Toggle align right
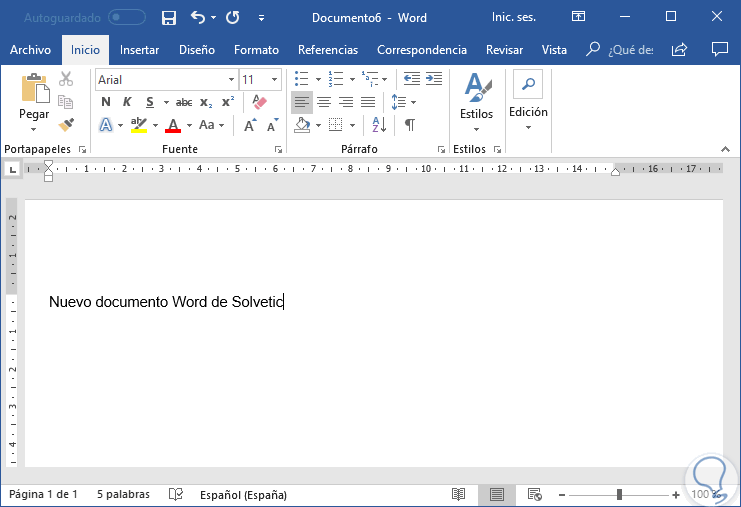The image size is (741, 507). 346,102
